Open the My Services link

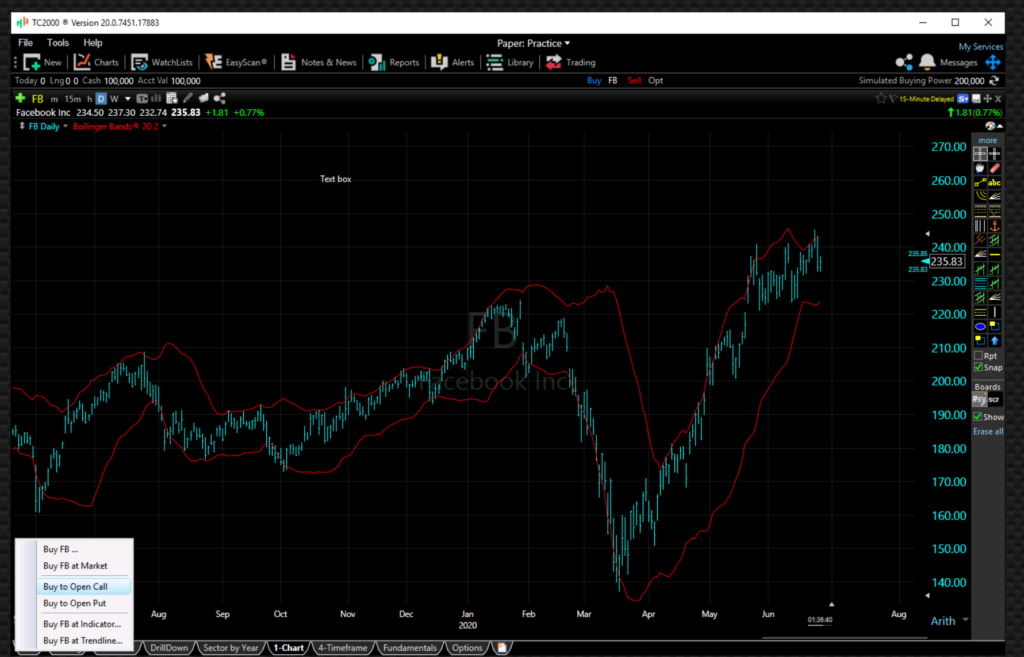[980, 47]
